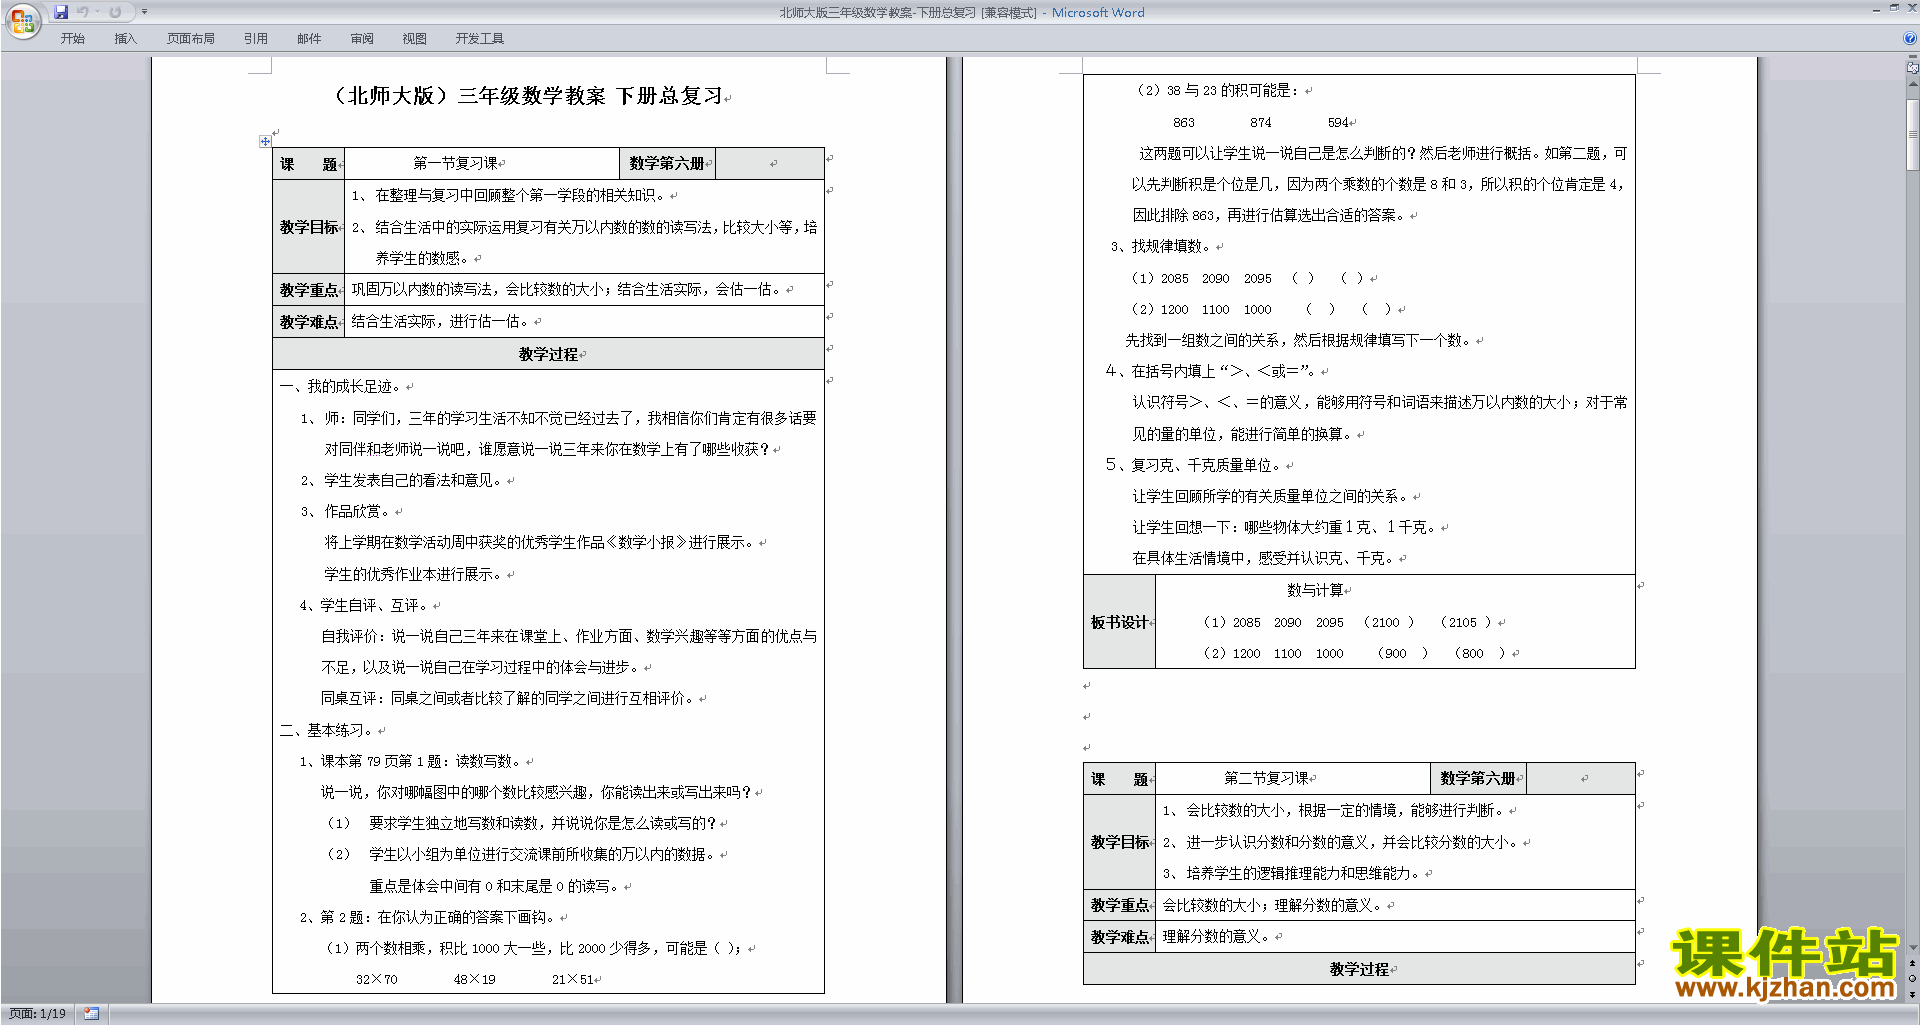
Task: Click the vertical scrollbar thumb
Action: pos(1913,133)
